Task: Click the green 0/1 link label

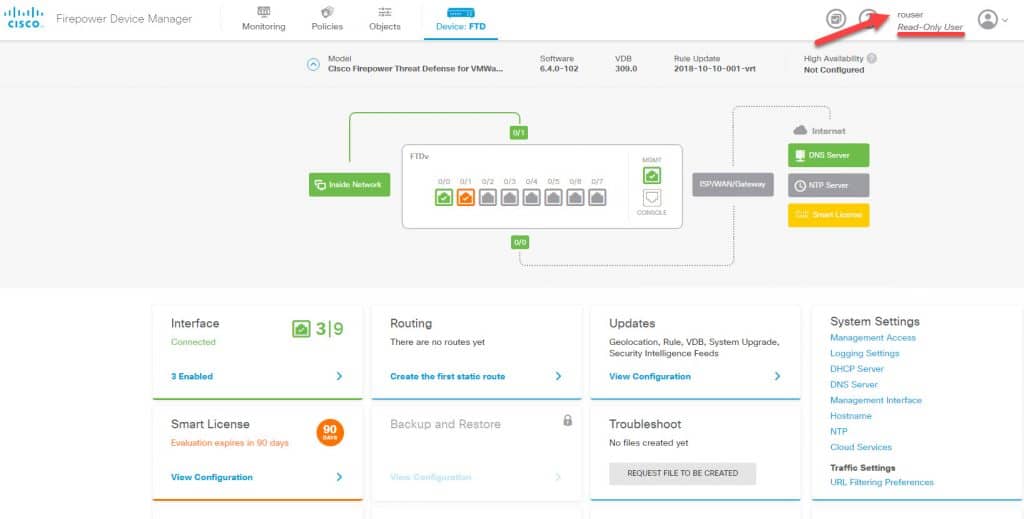Action: point(519,133)
